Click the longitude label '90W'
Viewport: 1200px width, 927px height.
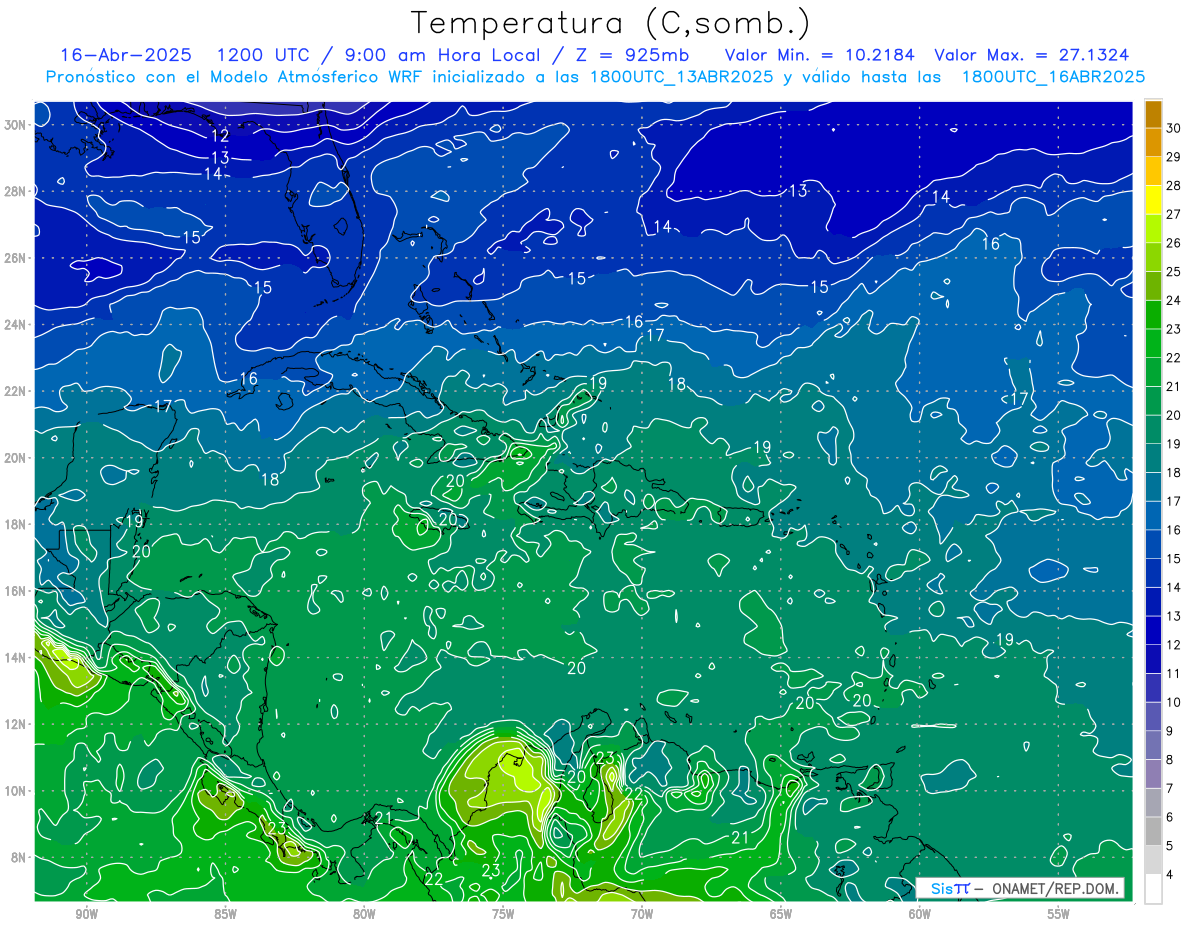point(86,914)
